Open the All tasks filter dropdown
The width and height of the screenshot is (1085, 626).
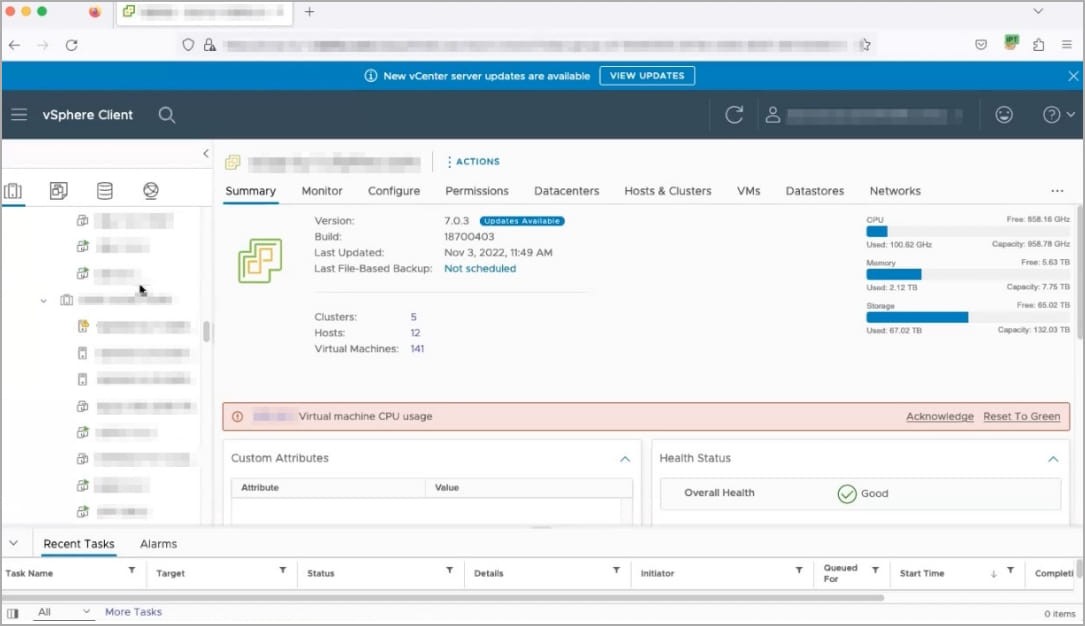[x=64, y=612]
